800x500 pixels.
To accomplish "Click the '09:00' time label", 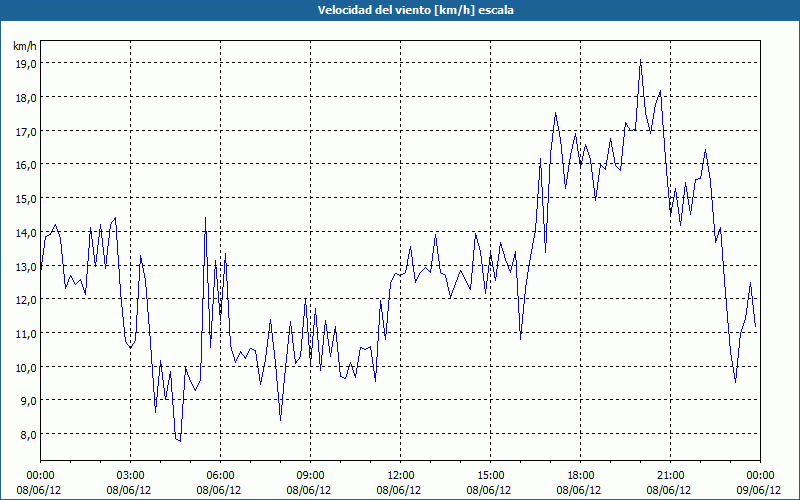I will [x=310, y=476].
